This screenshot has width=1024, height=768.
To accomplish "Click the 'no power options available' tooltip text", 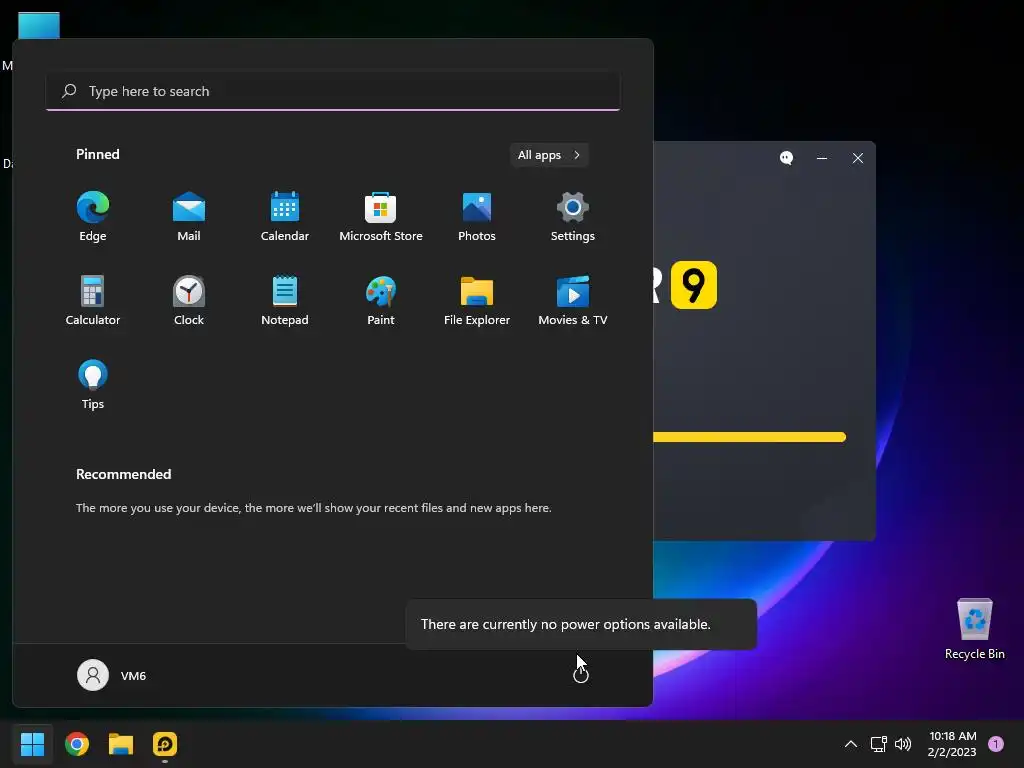I will coord(566,624).
